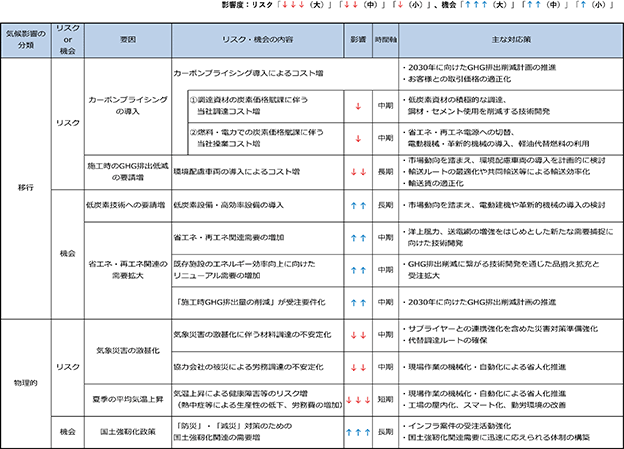Click the double blue arrows in 低炭素設備 row
Image resolution: width=624 pixels, height=449 pixels.
(358, 206)
